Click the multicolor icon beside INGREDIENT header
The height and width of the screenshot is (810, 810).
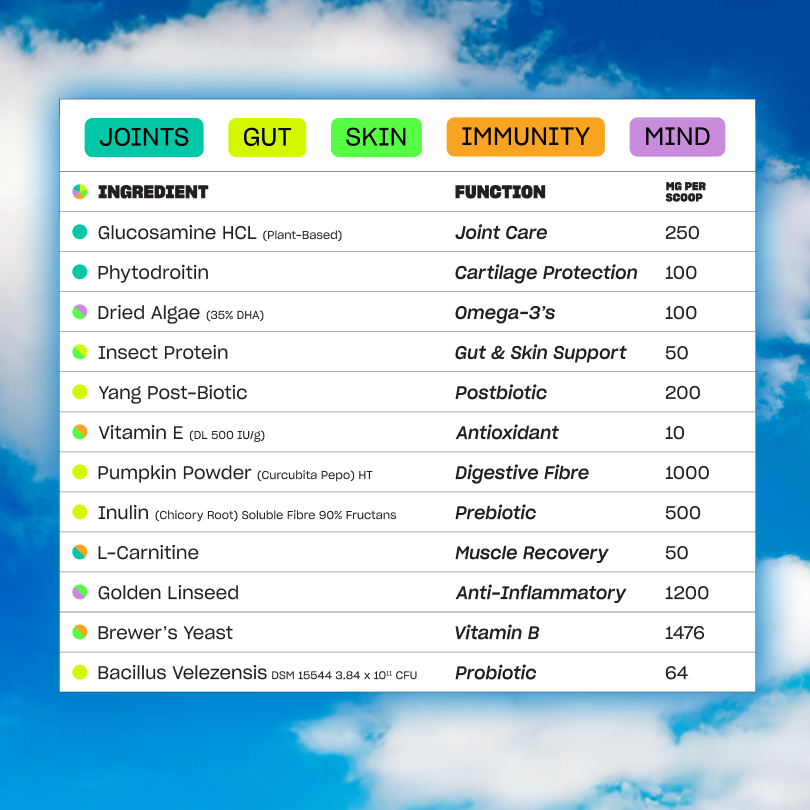(x=80, y=192)
